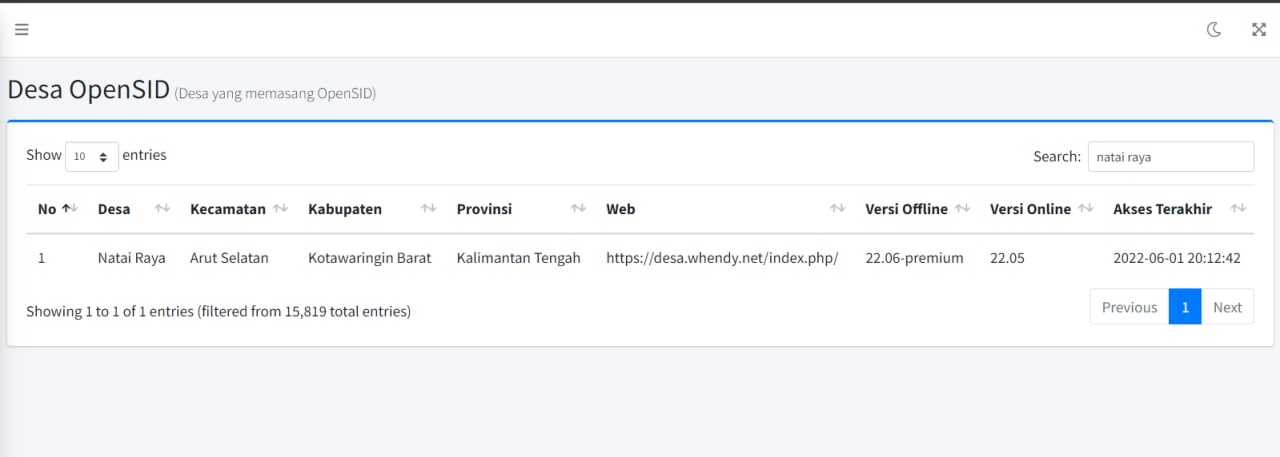Viewport: 1280px width, 457px height.
Task: Select pagination page 1
Action: pyautogui.click(x=1185, y=308)
